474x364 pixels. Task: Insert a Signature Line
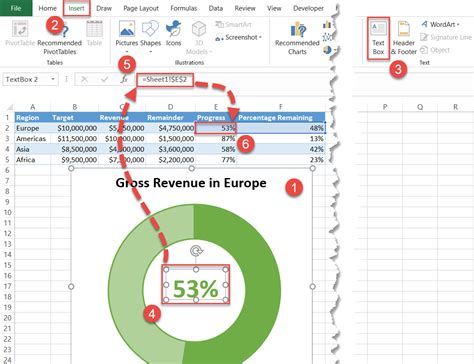[x=446, y=37]
